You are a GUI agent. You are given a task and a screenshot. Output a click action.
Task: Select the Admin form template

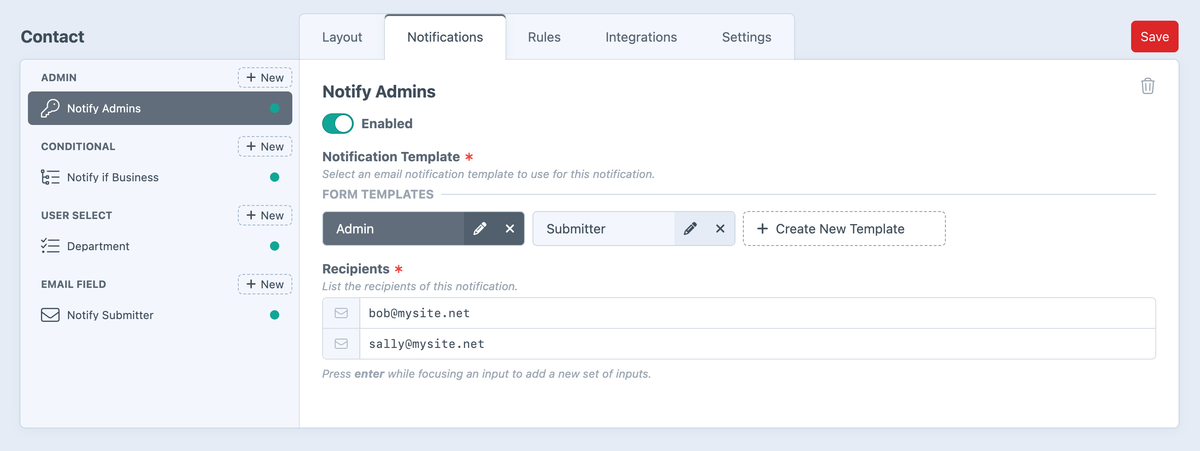tap(394, 229)
